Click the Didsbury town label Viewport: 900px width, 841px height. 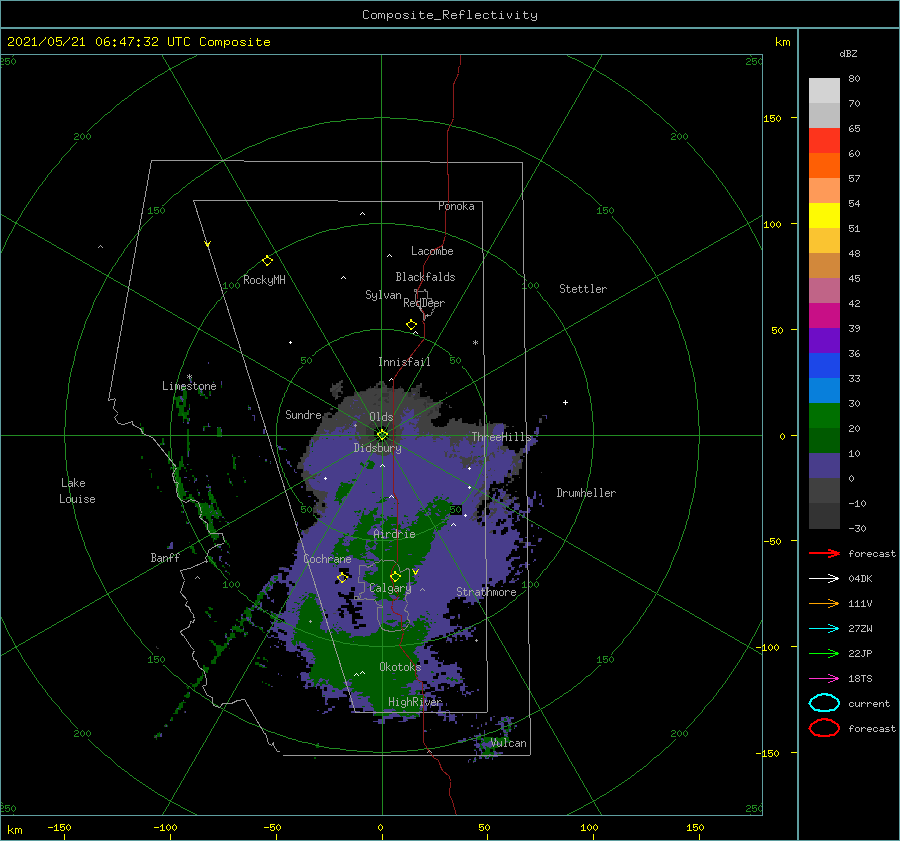tap(377, 448)
